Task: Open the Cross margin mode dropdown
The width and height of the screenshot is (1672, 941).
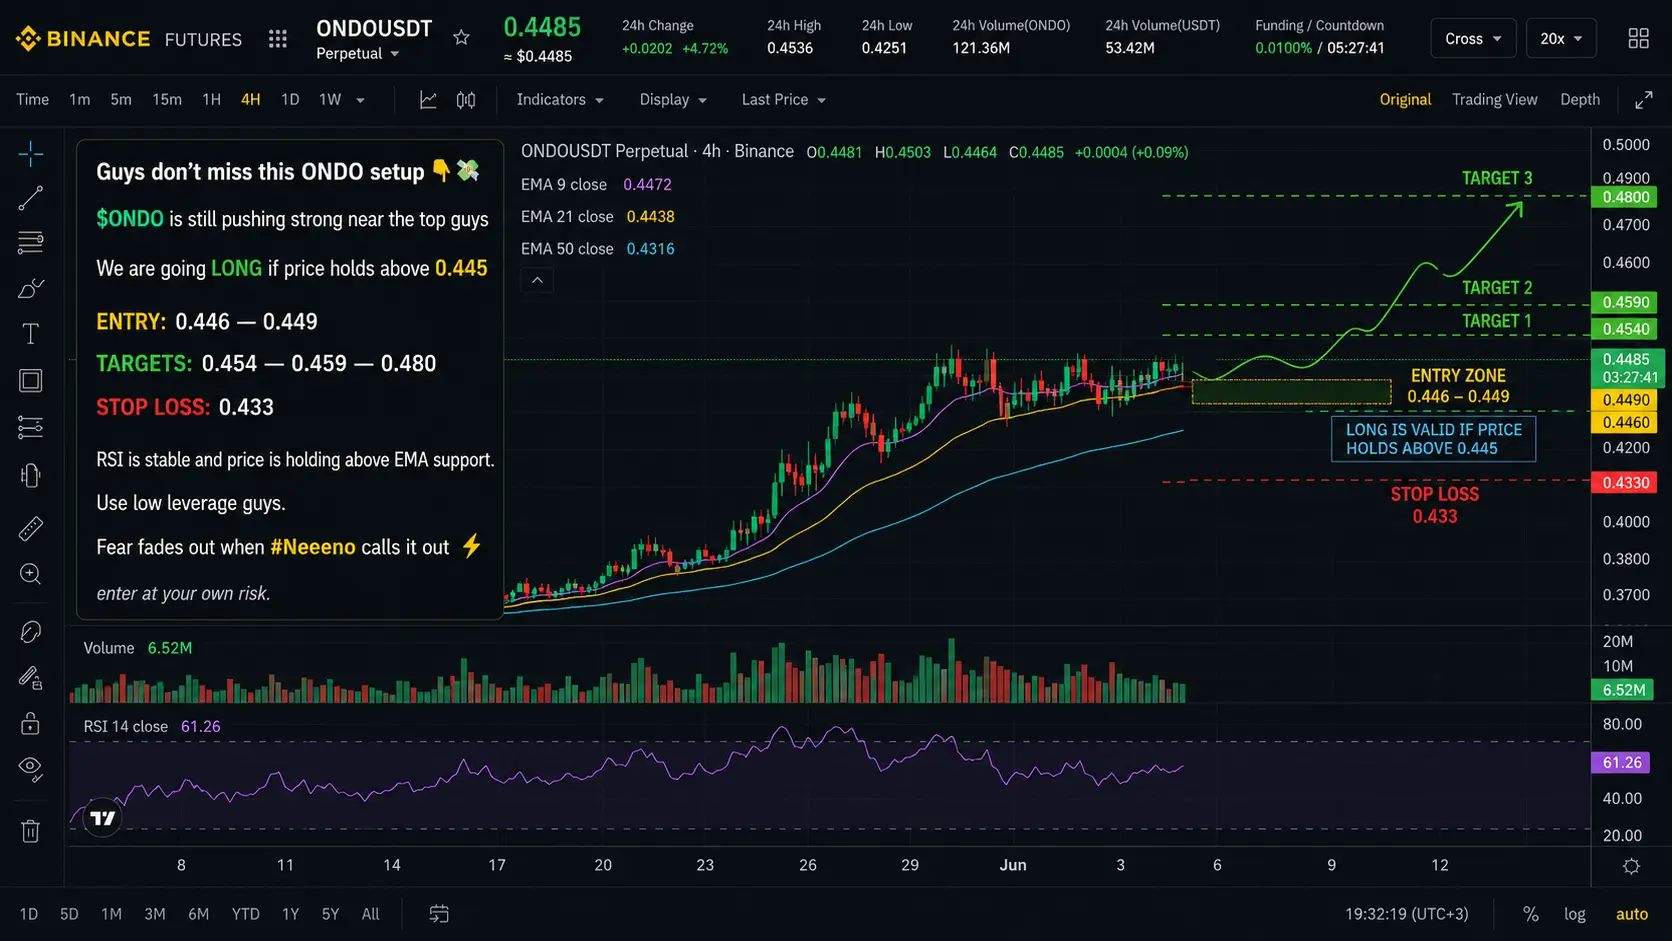Action: click(1473, 39)
